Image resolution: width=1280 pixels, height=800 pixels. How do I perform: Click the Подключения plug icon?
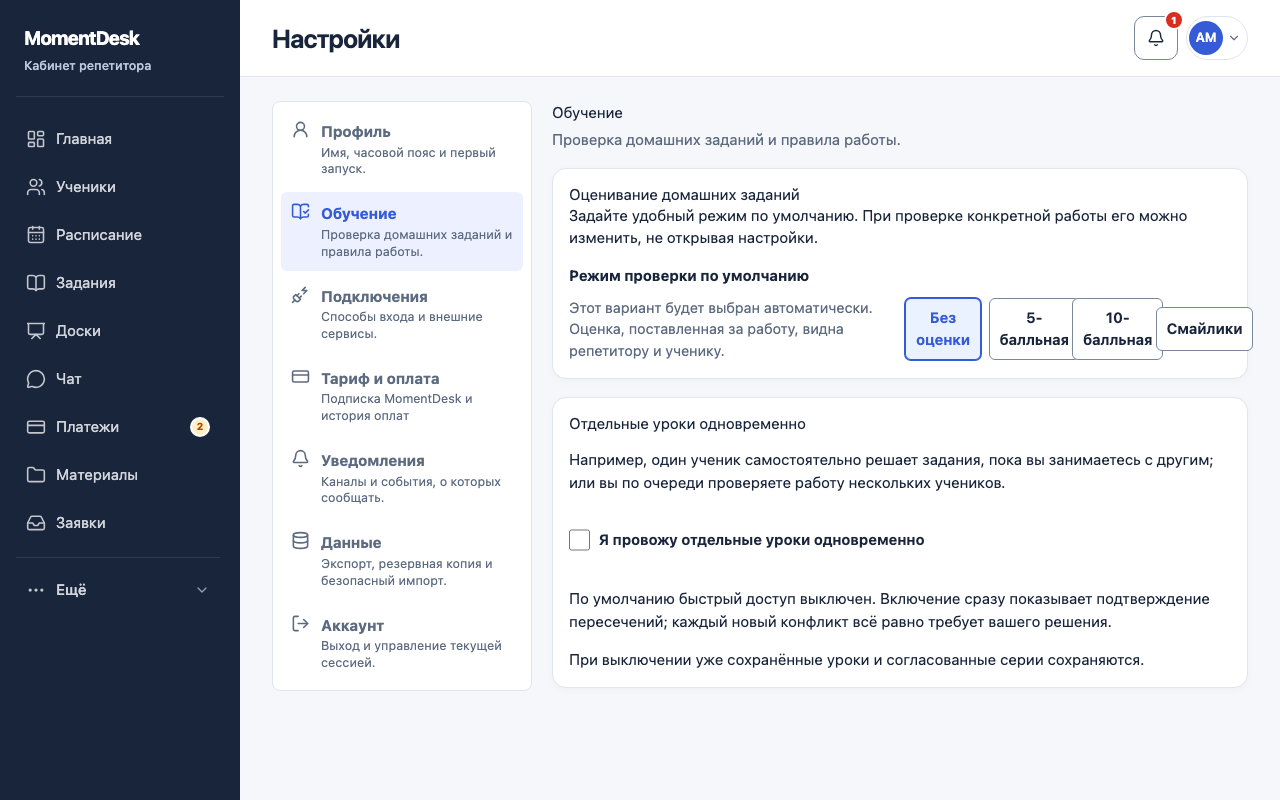300,295
